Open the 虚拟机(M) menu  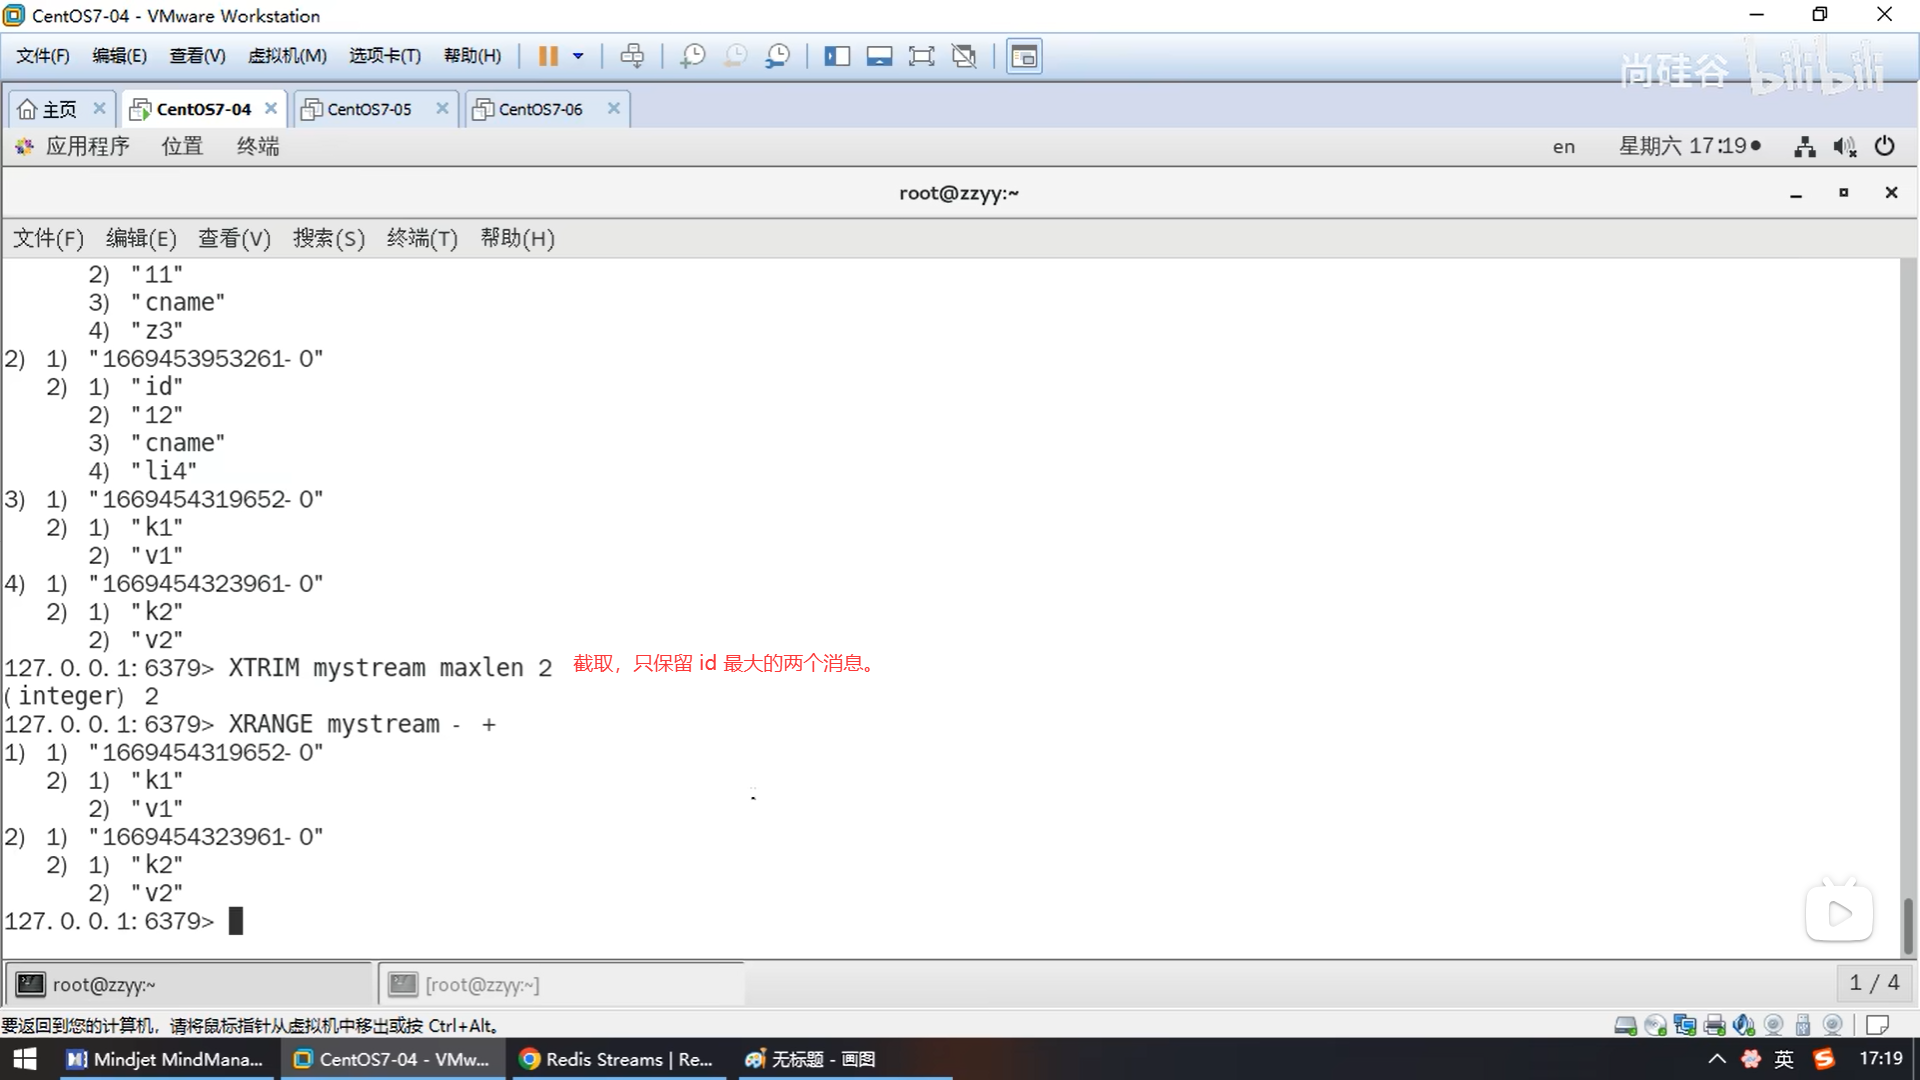(x=287, y=56)
